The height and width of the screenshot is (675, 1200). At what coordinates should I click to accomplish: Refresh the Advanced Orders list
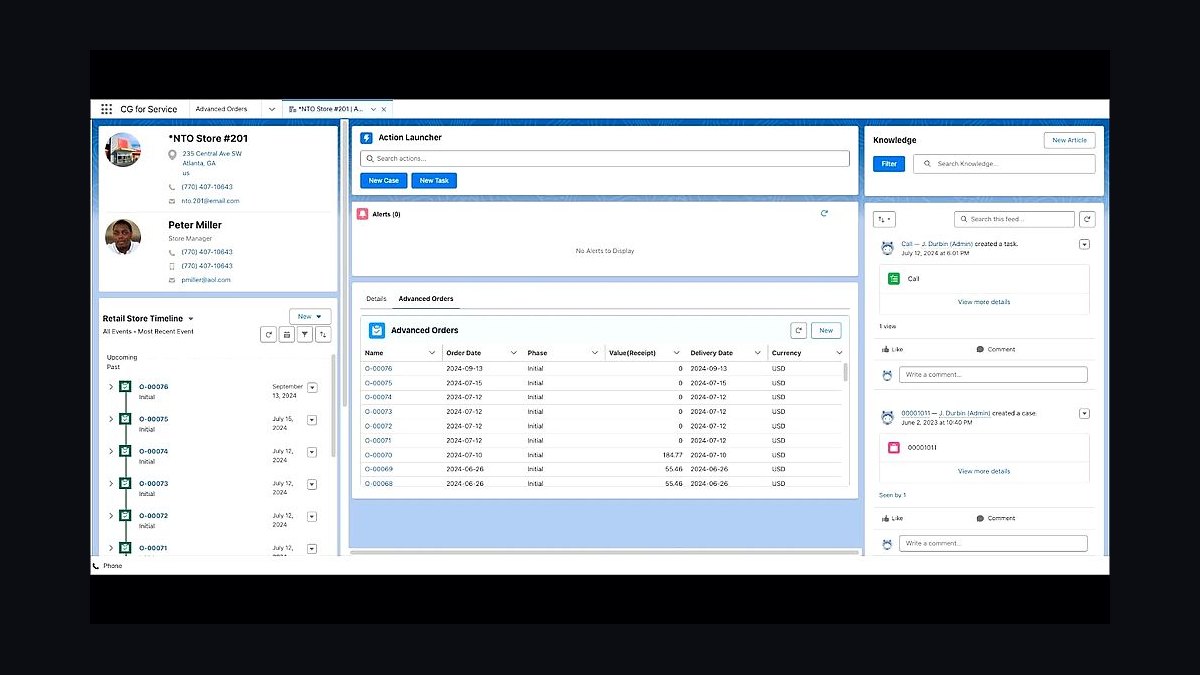tap(798, 330)
